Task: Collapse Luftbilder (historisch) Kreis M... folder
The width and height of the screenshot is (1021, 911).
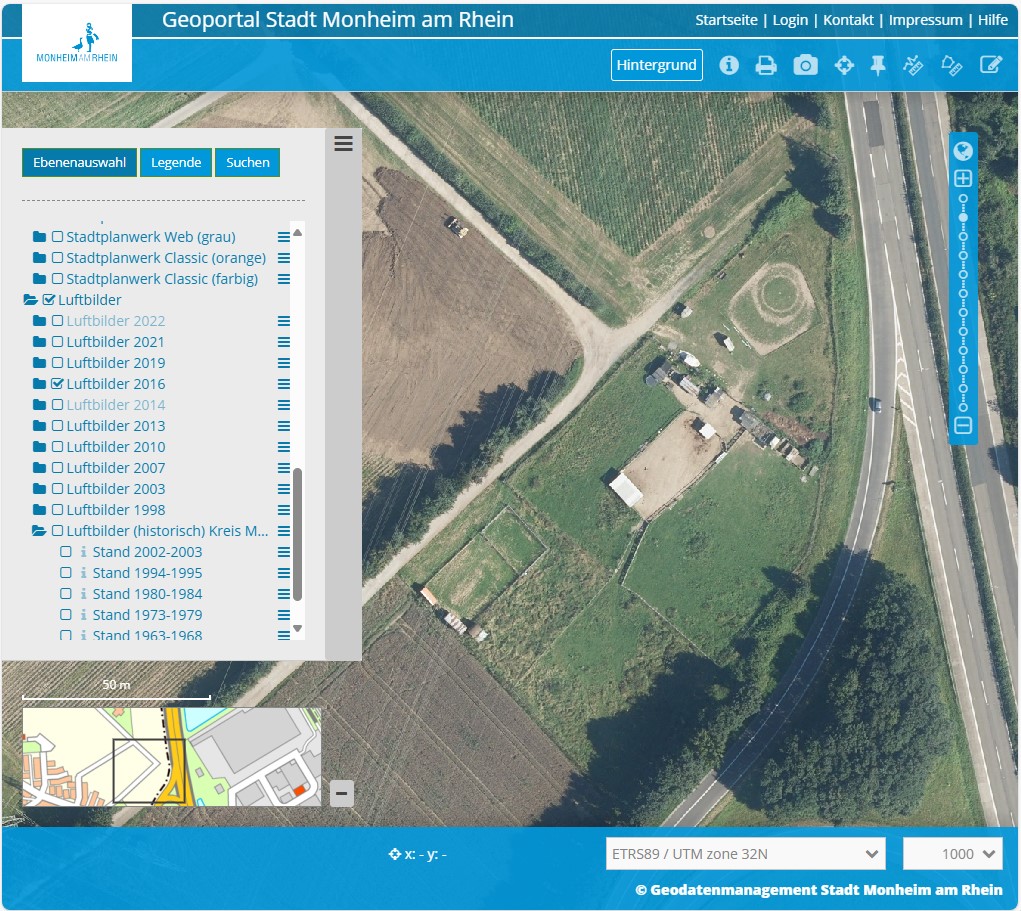Action: click(39, 531)
